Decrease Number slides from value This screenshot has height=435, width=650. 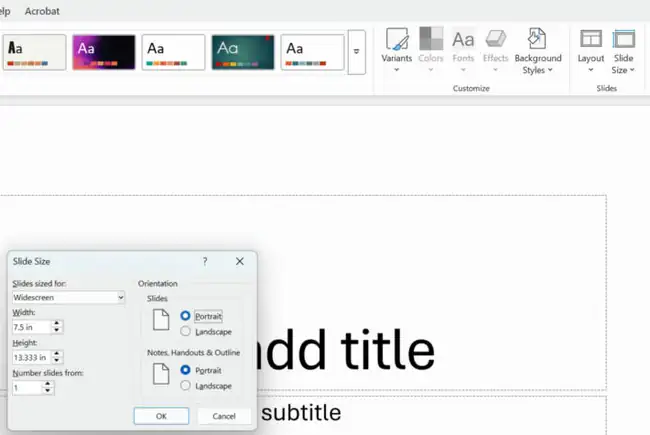(48, 391)
